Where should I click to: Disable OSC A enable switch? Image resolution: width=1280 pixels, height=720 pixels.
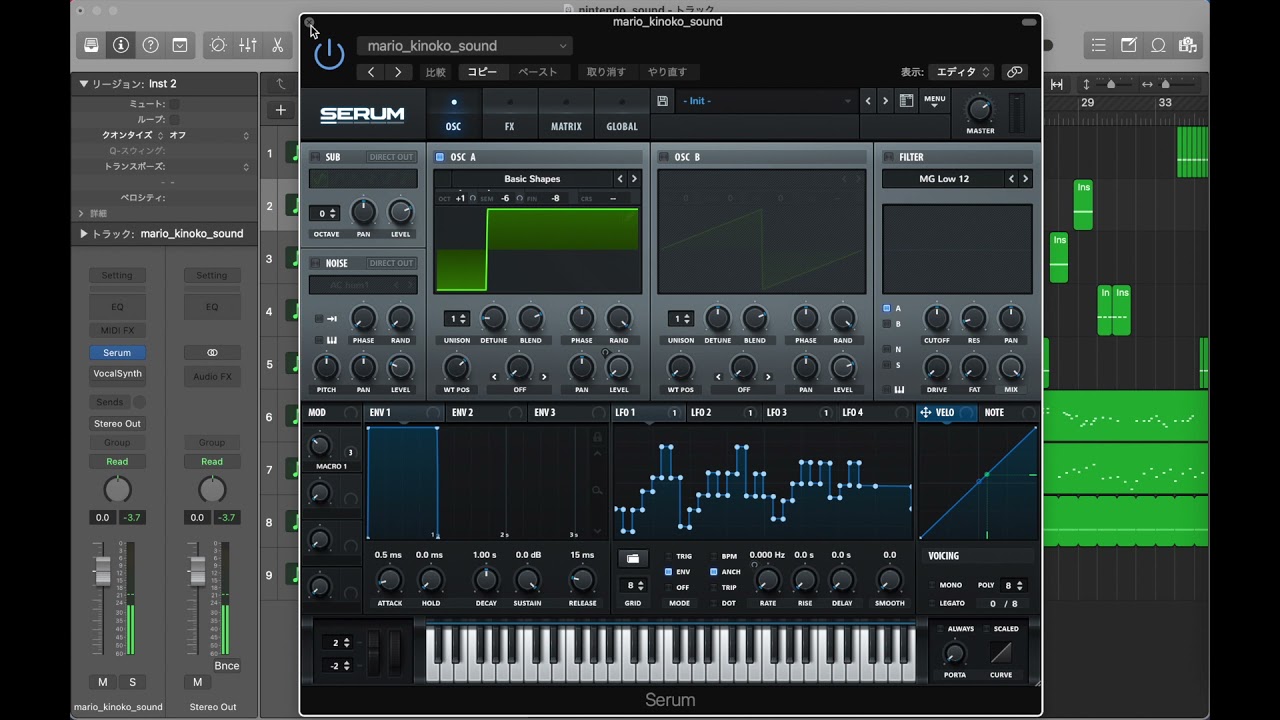[440, 157]
